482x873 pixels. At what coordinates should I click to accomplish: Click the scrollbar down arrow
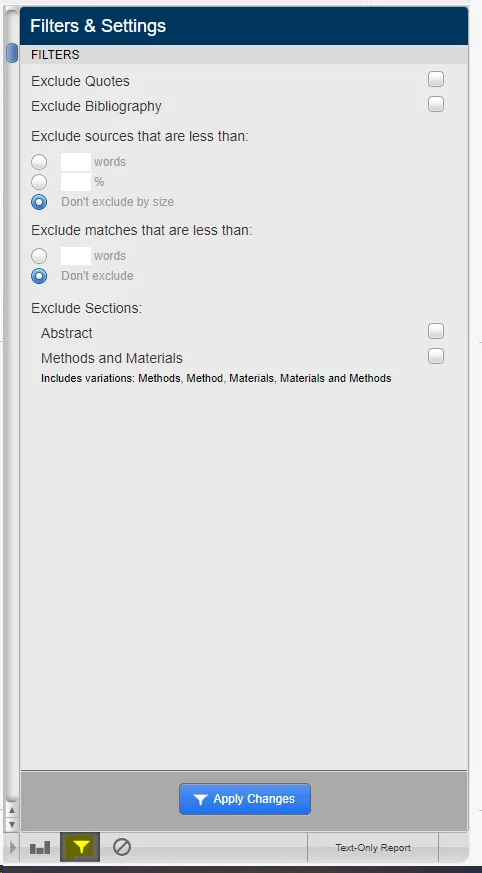click(x=12, y=823)
